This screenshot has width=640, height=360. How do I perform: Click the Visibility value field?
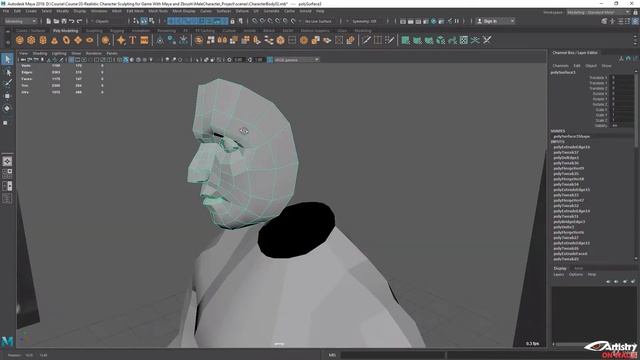point(622,126)
